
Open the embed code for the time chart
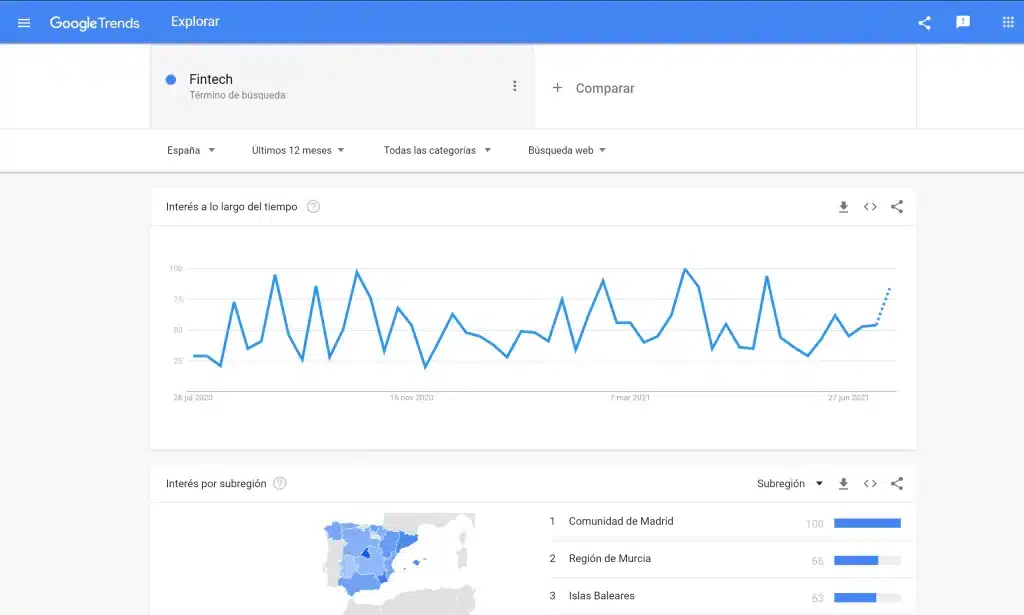coord(870,207)
